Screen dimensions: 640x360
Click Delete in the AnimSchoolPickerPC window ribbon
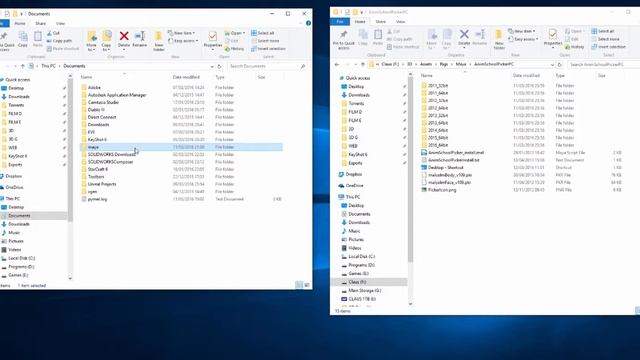click(x=464, y=38)
